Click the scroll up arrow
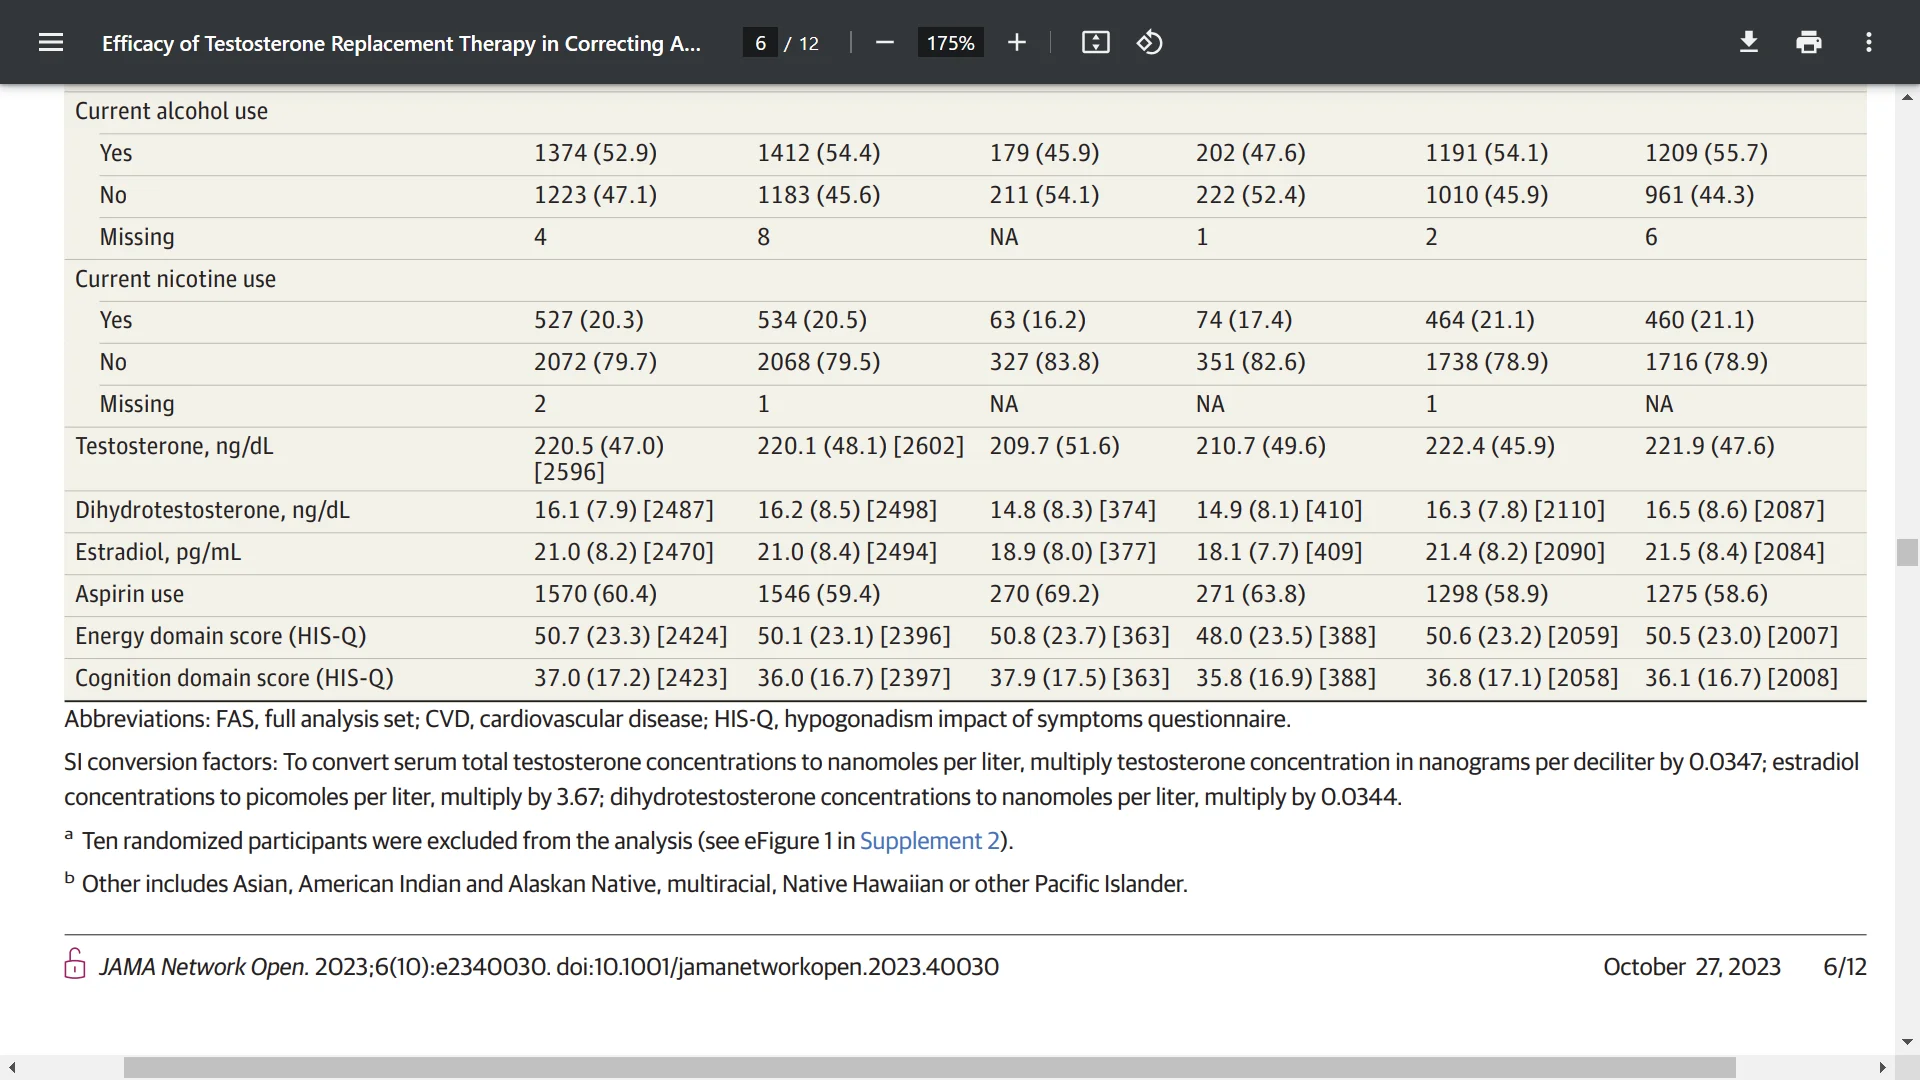This screenshot has height=1080, width=1920. [x=1907, y=97]
